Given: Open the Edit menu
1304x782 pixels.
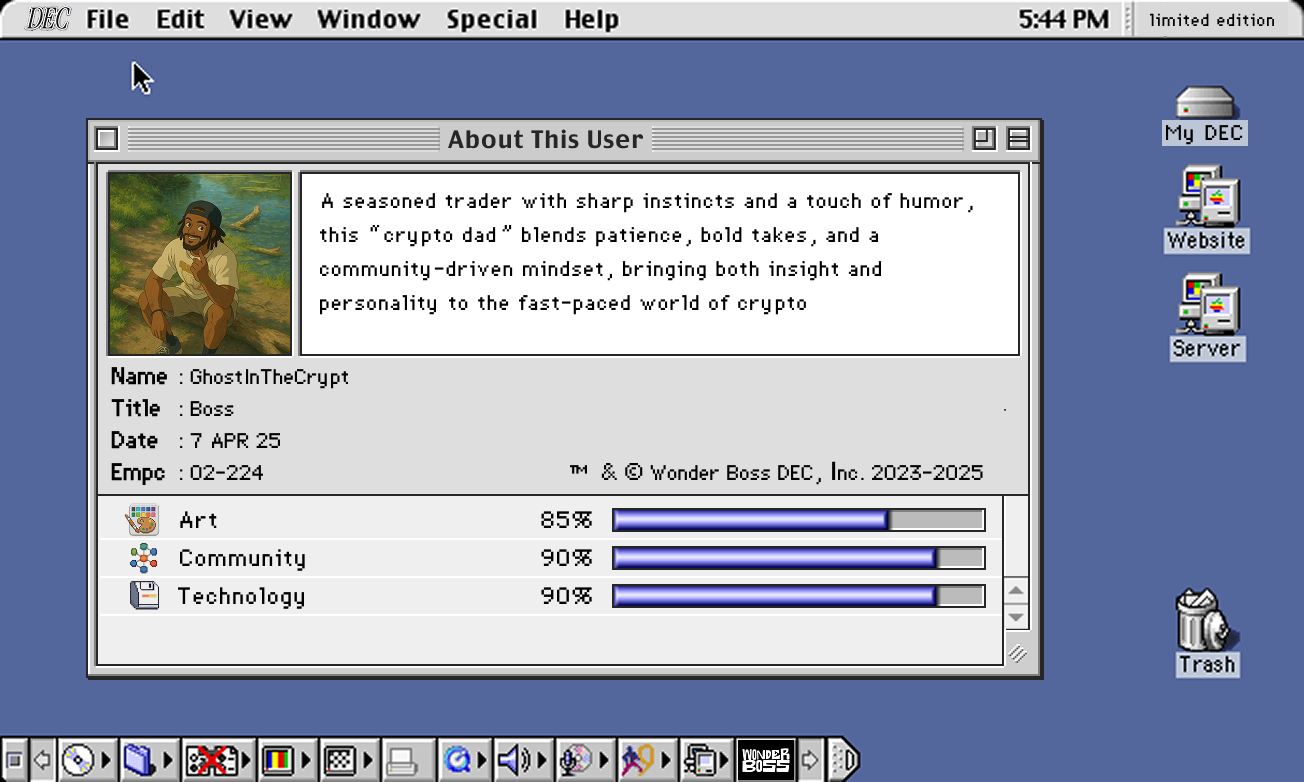Looking at the screenshot, I should (x=180, y=19).
